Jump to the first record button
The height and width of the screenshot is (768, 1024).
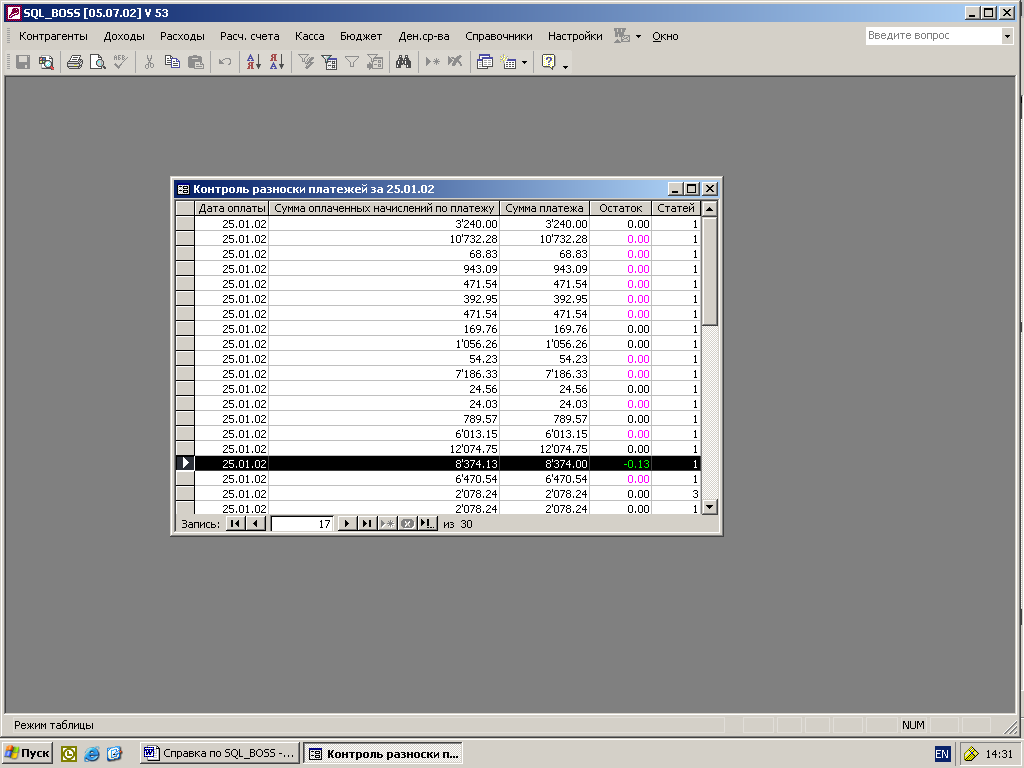[x=235, y=523]
